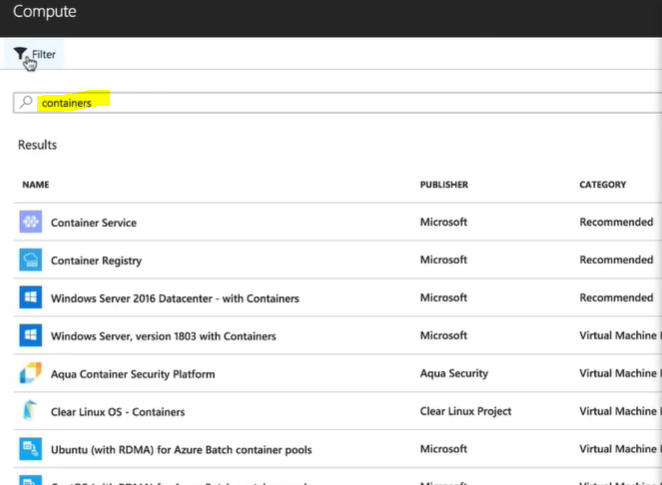This screenshot has height=485, width=662.
Task: Select Clear Linux OS - Containers name
Action: pos(118,412)
